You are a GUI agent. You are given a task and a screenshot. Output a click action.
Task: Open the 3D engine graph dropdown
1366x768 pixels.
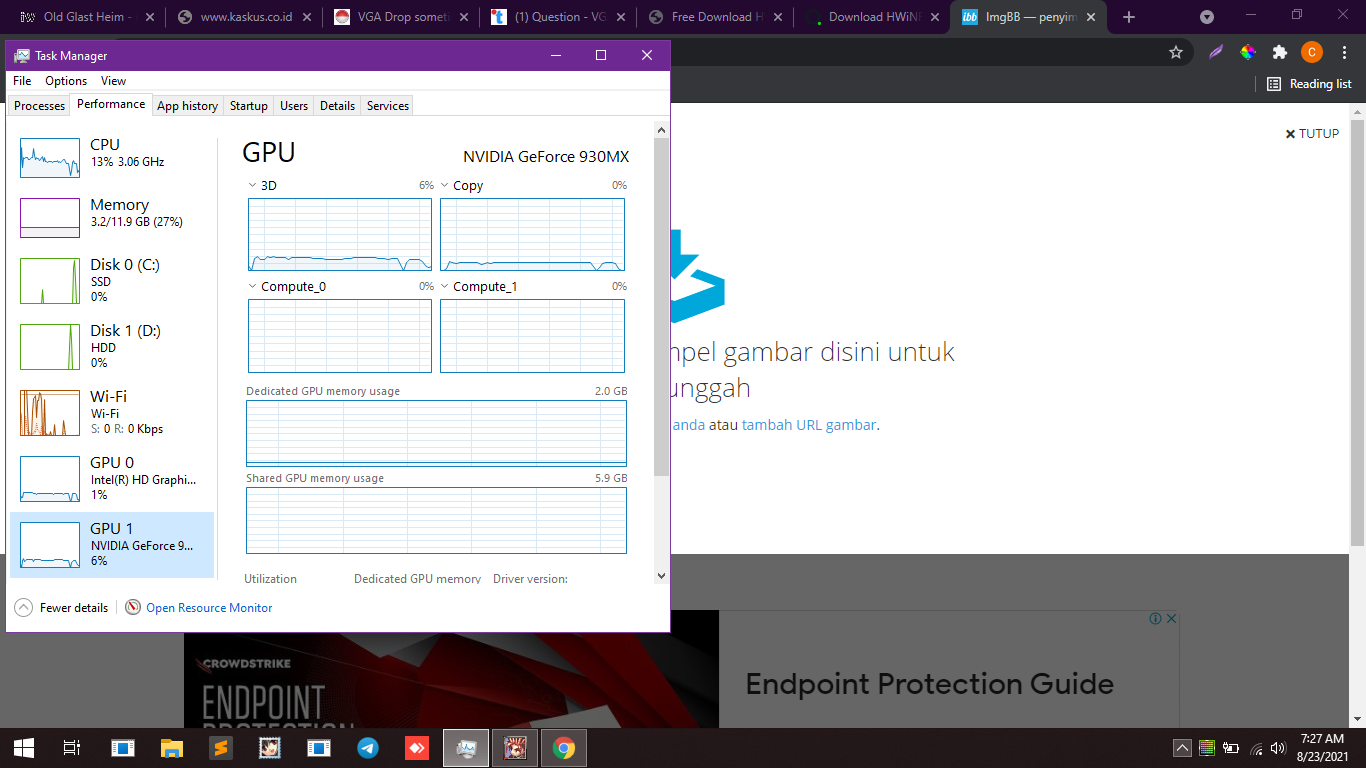pos(252,185)
